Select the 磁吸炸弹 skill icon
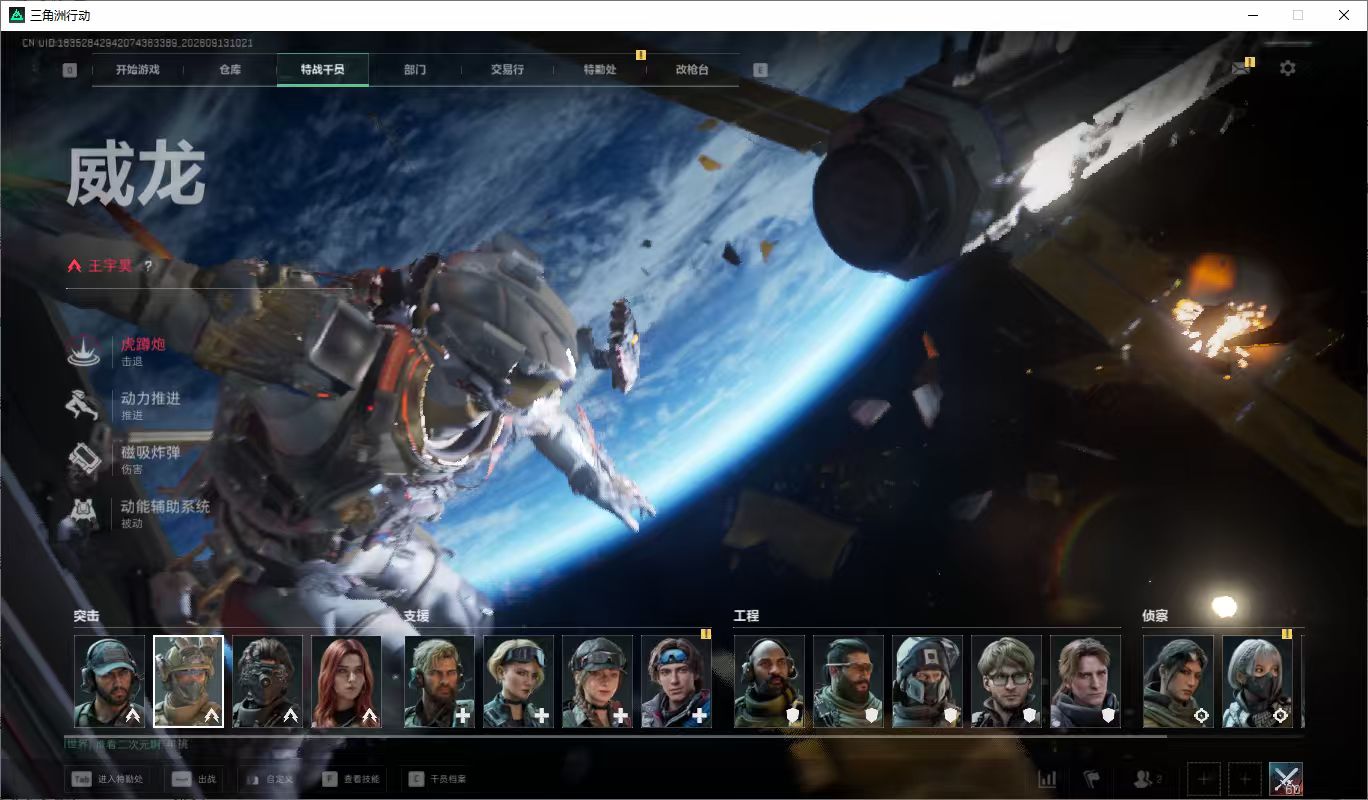This screenshot has width=1368, height=800. 83,458
